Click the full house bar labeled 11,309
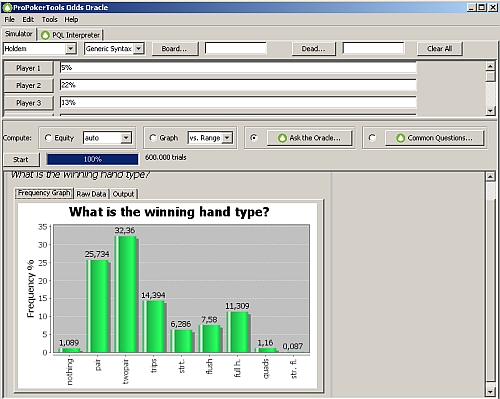Screen dimensions: 500x399 click(x=238, y=332)
